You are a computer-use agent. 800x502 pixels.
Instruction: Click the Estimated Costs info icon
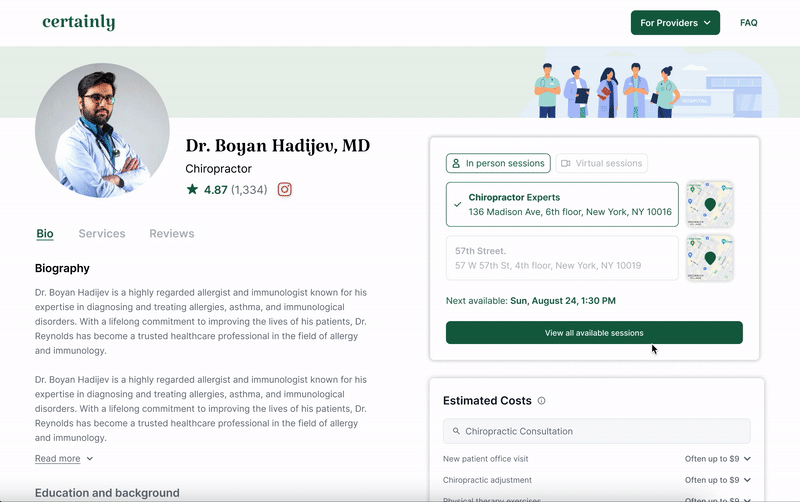[x=541, y=401]
